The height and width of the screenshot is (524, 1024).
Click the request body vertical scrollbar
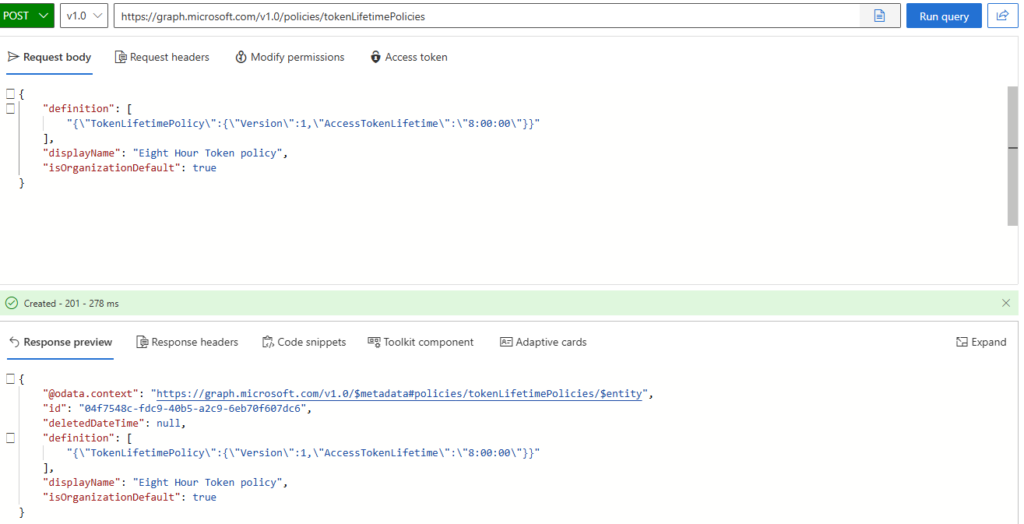click(x=1012, y=156)
